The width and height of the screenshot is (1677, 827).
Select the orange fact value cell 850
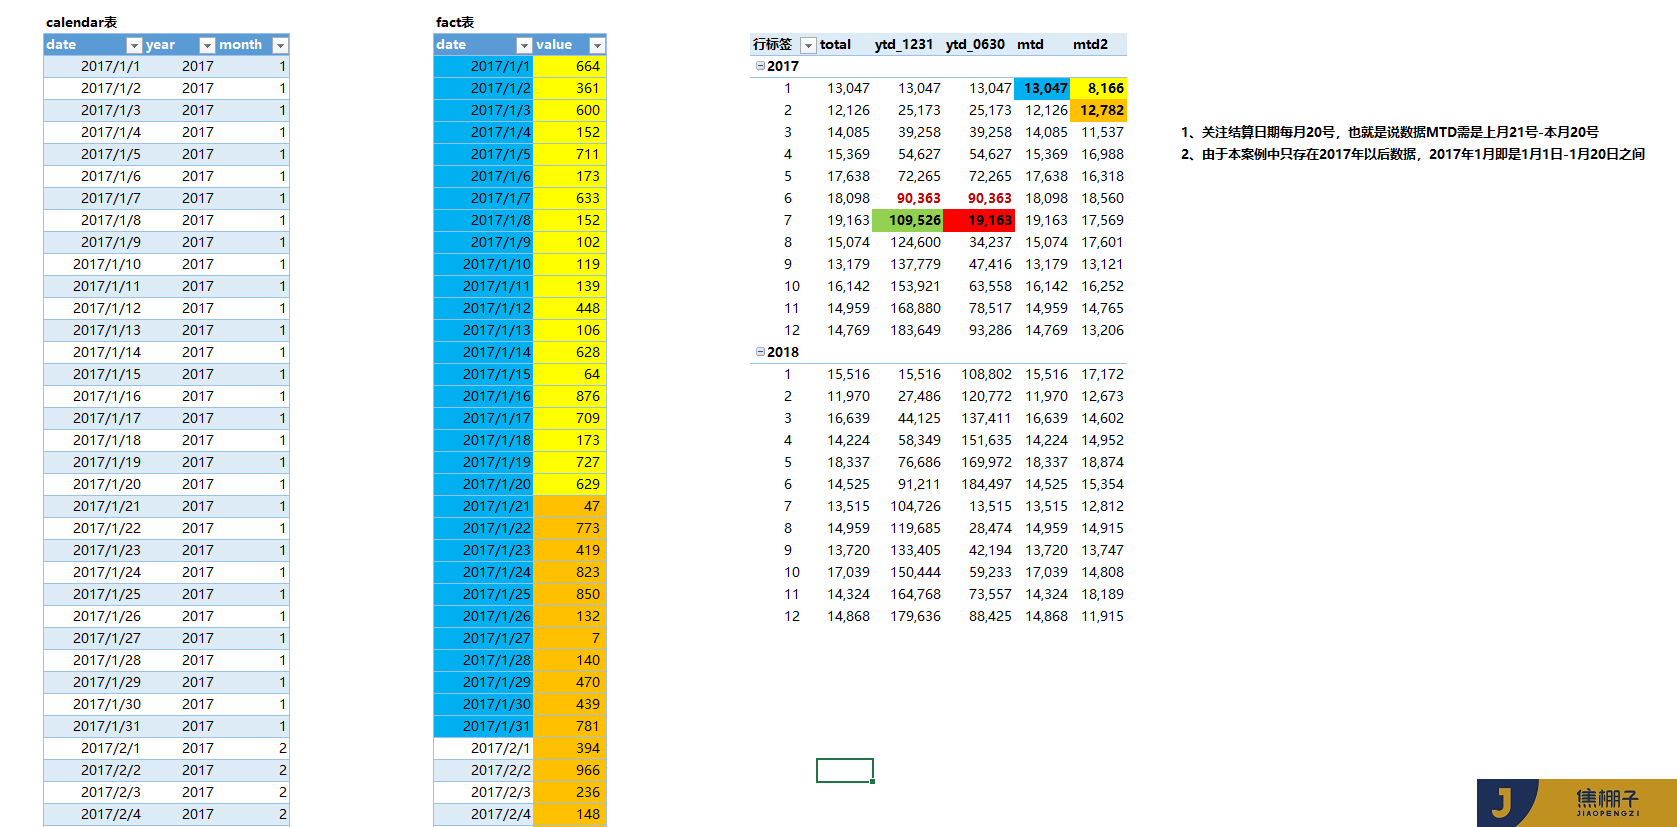click(x=569, y=594)
